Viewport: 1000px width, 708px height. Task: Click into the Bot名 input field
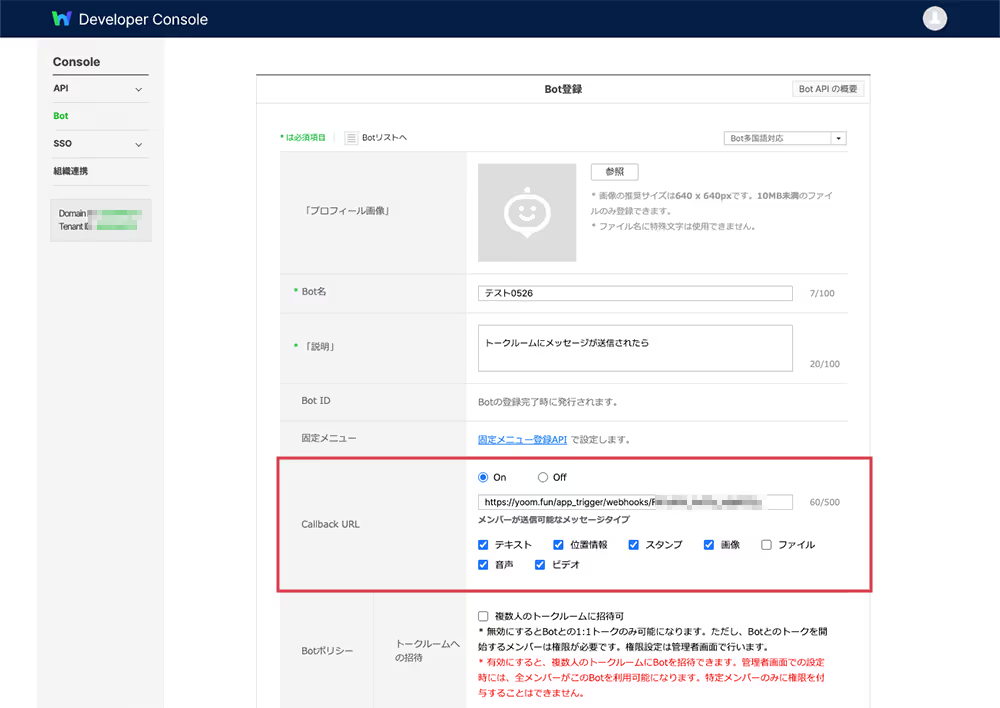[635, 293]
